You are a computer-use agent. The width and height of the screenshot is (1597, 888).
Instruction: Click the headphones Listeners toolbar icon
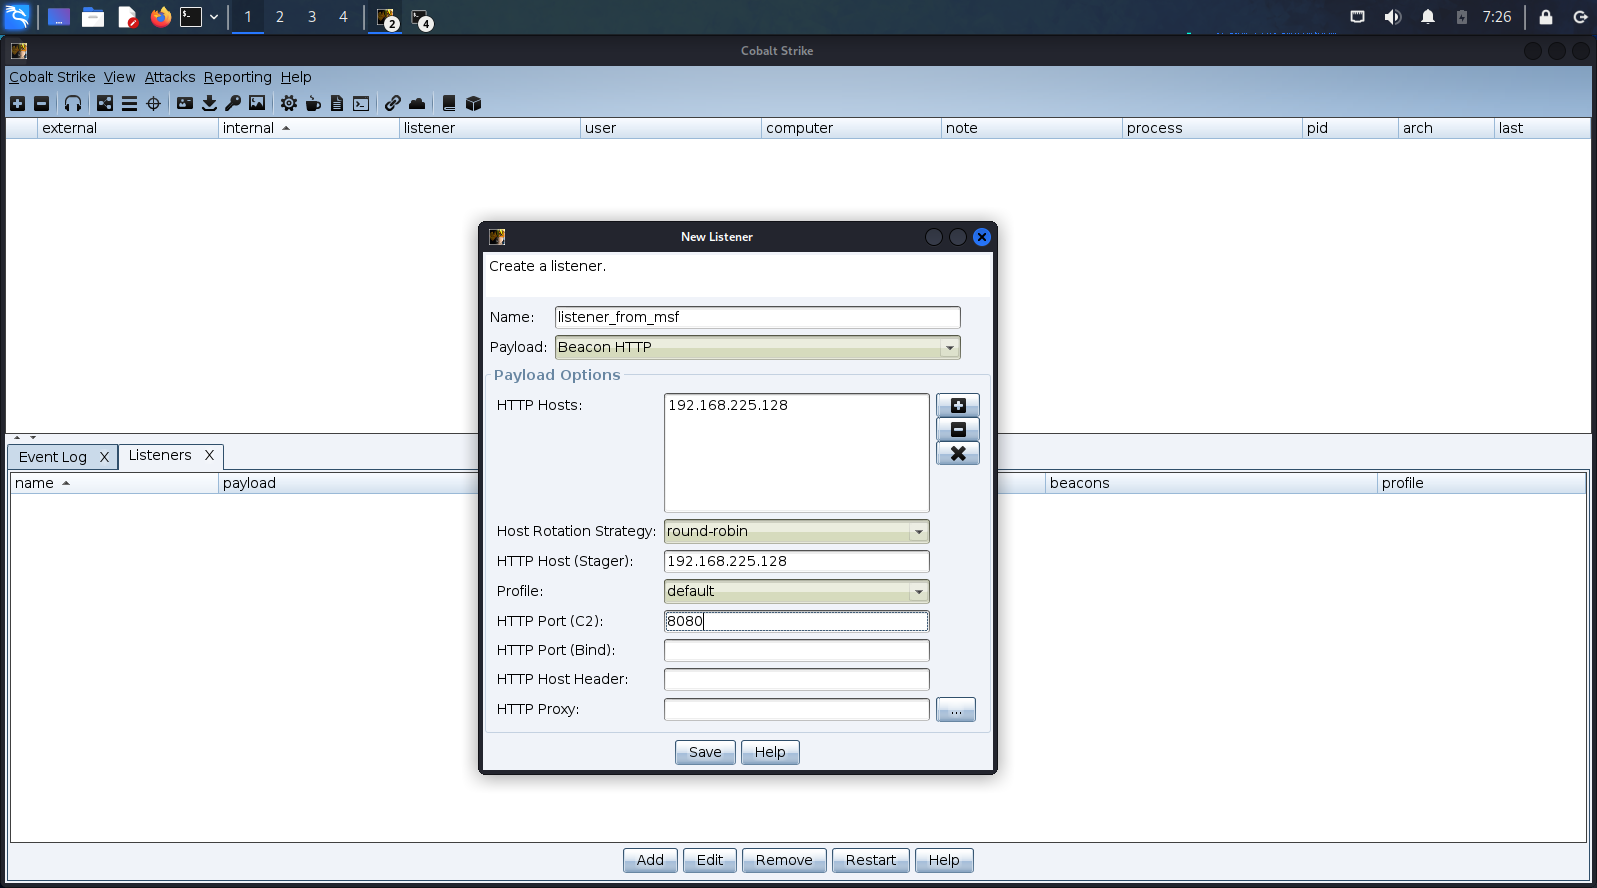73,103
